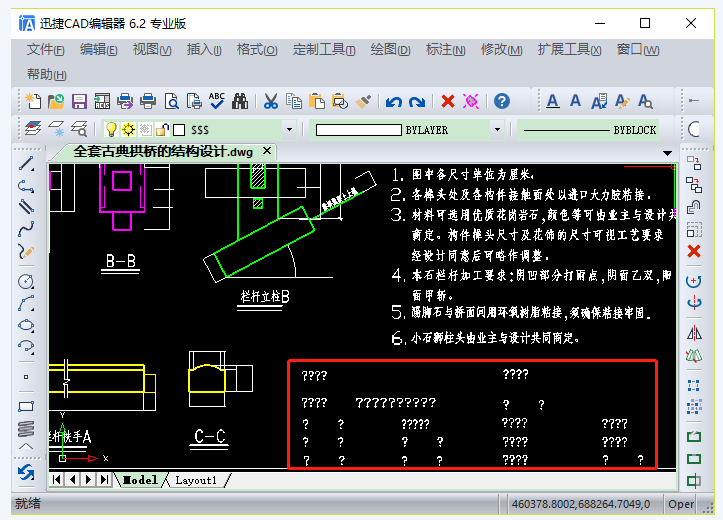Click the Find binoculars icon
The width and height of the screenshot is (723, 520).
pyautogui.click(x=240, y=101)
